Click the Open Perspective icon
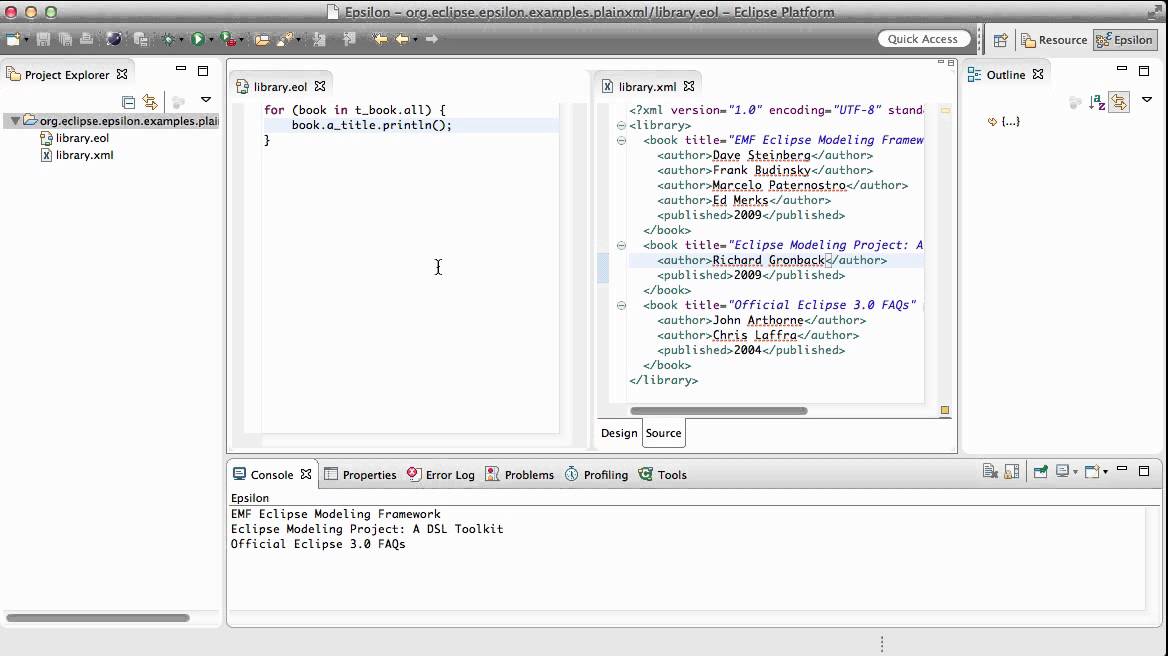 [x=1000, y=40]
